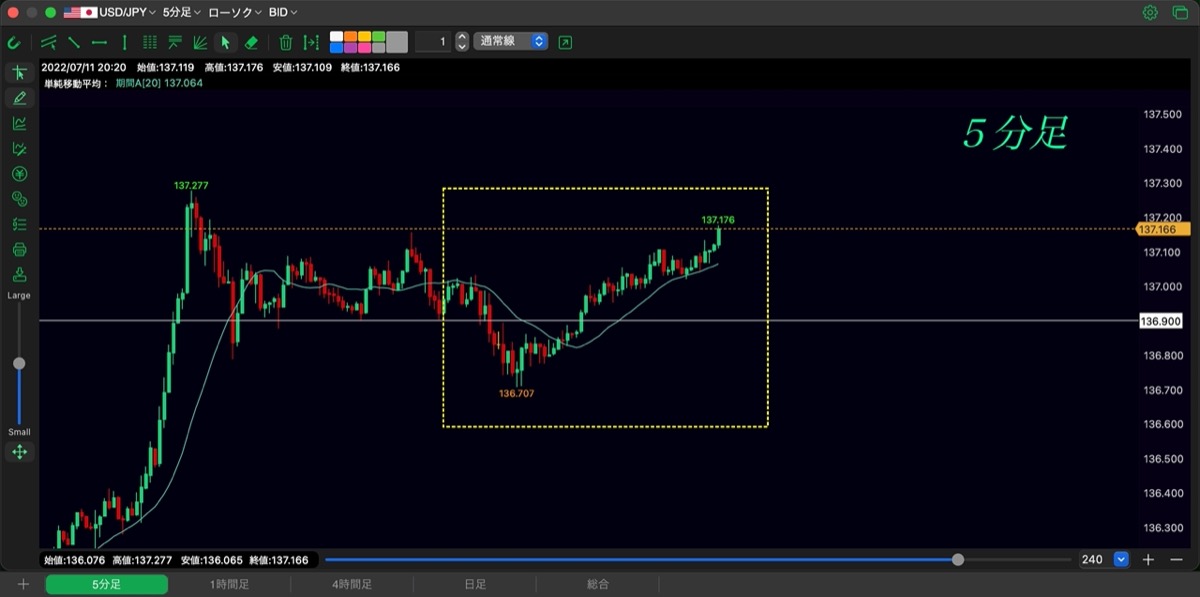Select the arrow pointer cursor tool
The image size is (1200, 597).
(225, 42)
